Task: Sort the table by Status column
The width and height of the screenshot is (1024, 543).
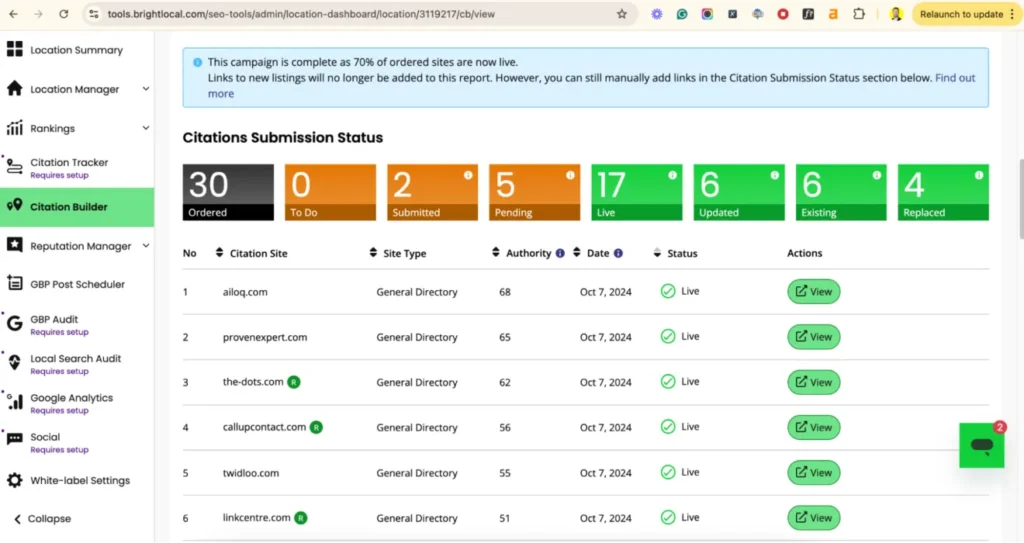Action: pos(657,254)
